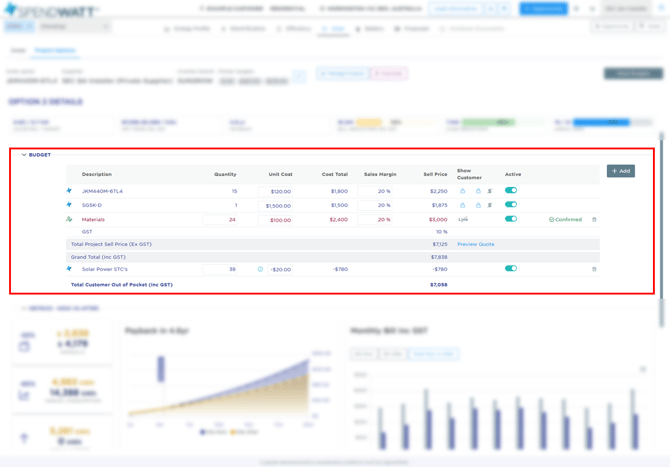Click the Add button in Budget
The height and width of the screenshot is (467, 670).
(x=620, y=171)
